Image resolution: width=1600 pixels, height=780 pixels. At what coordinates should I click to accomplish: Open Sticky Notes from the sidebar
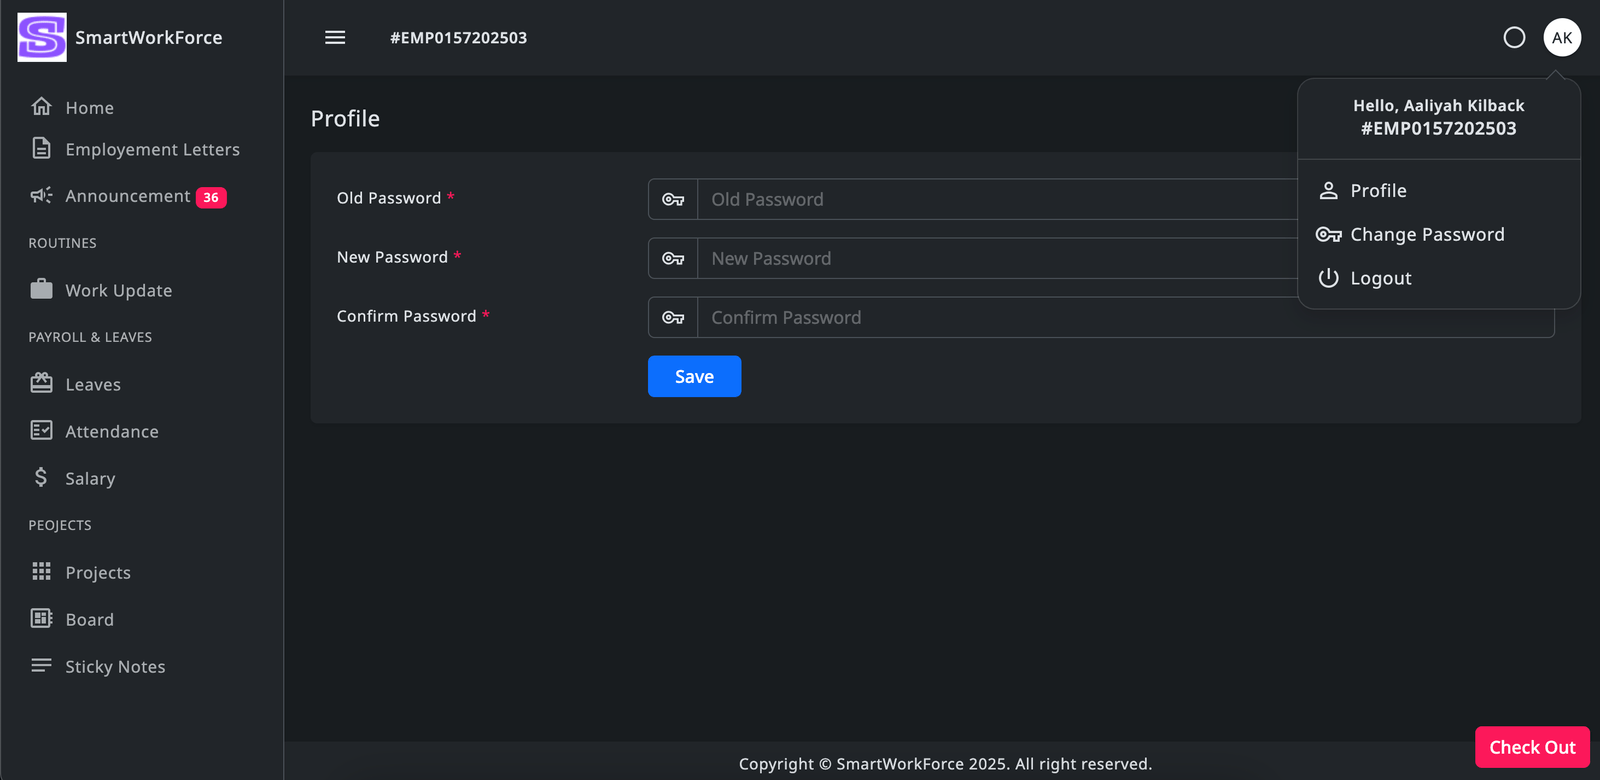point(115,667)
